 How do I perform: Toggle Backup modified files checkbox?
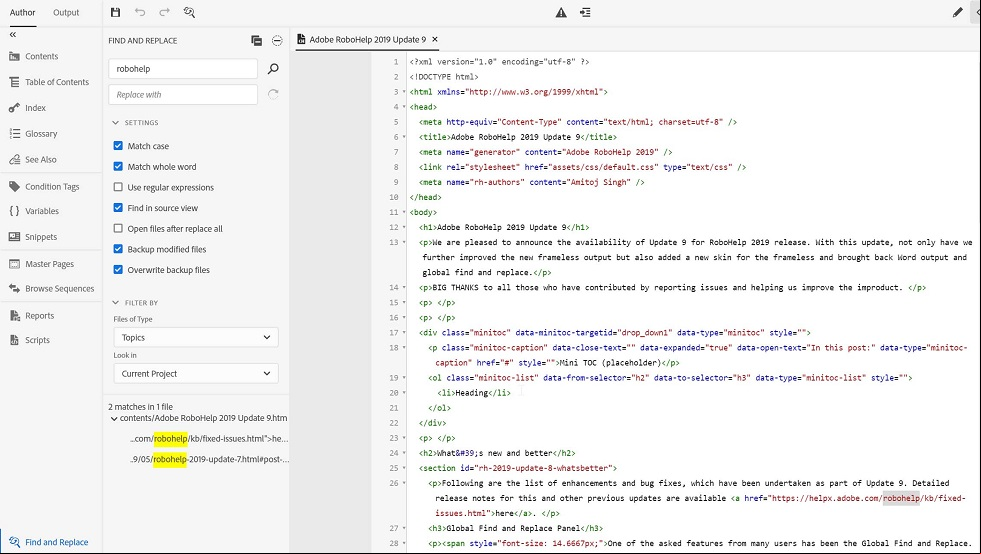tap(118, 249)
